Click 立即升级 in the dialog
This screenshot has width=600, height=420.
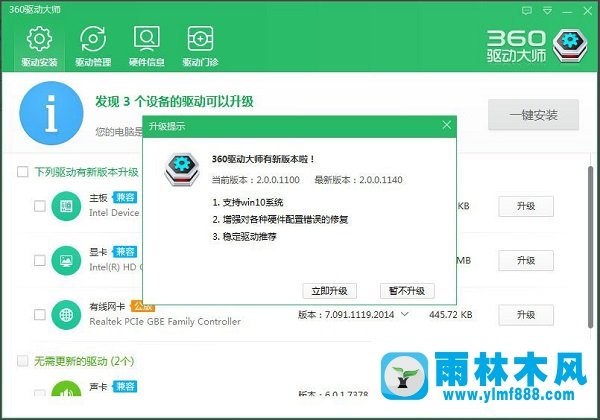coord(329,291)
